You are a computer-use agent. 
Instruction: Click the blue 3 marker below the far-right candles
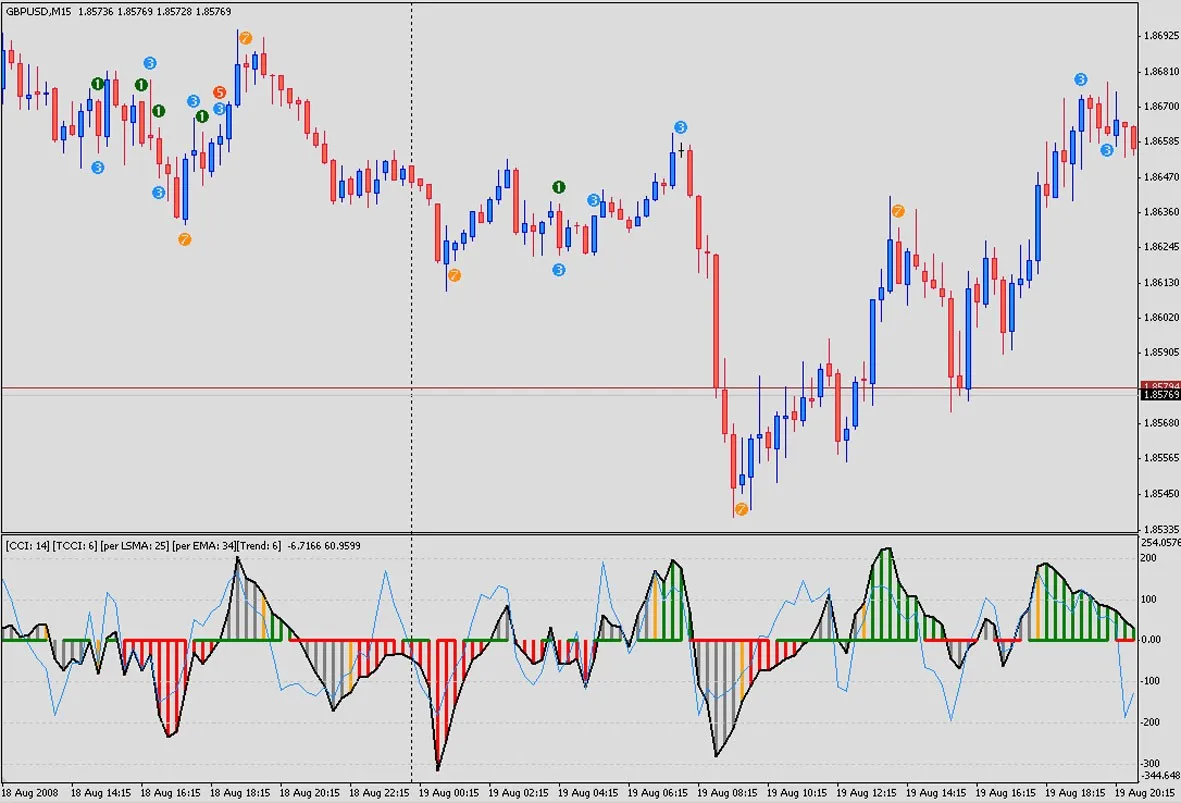tap(1107, 150)
